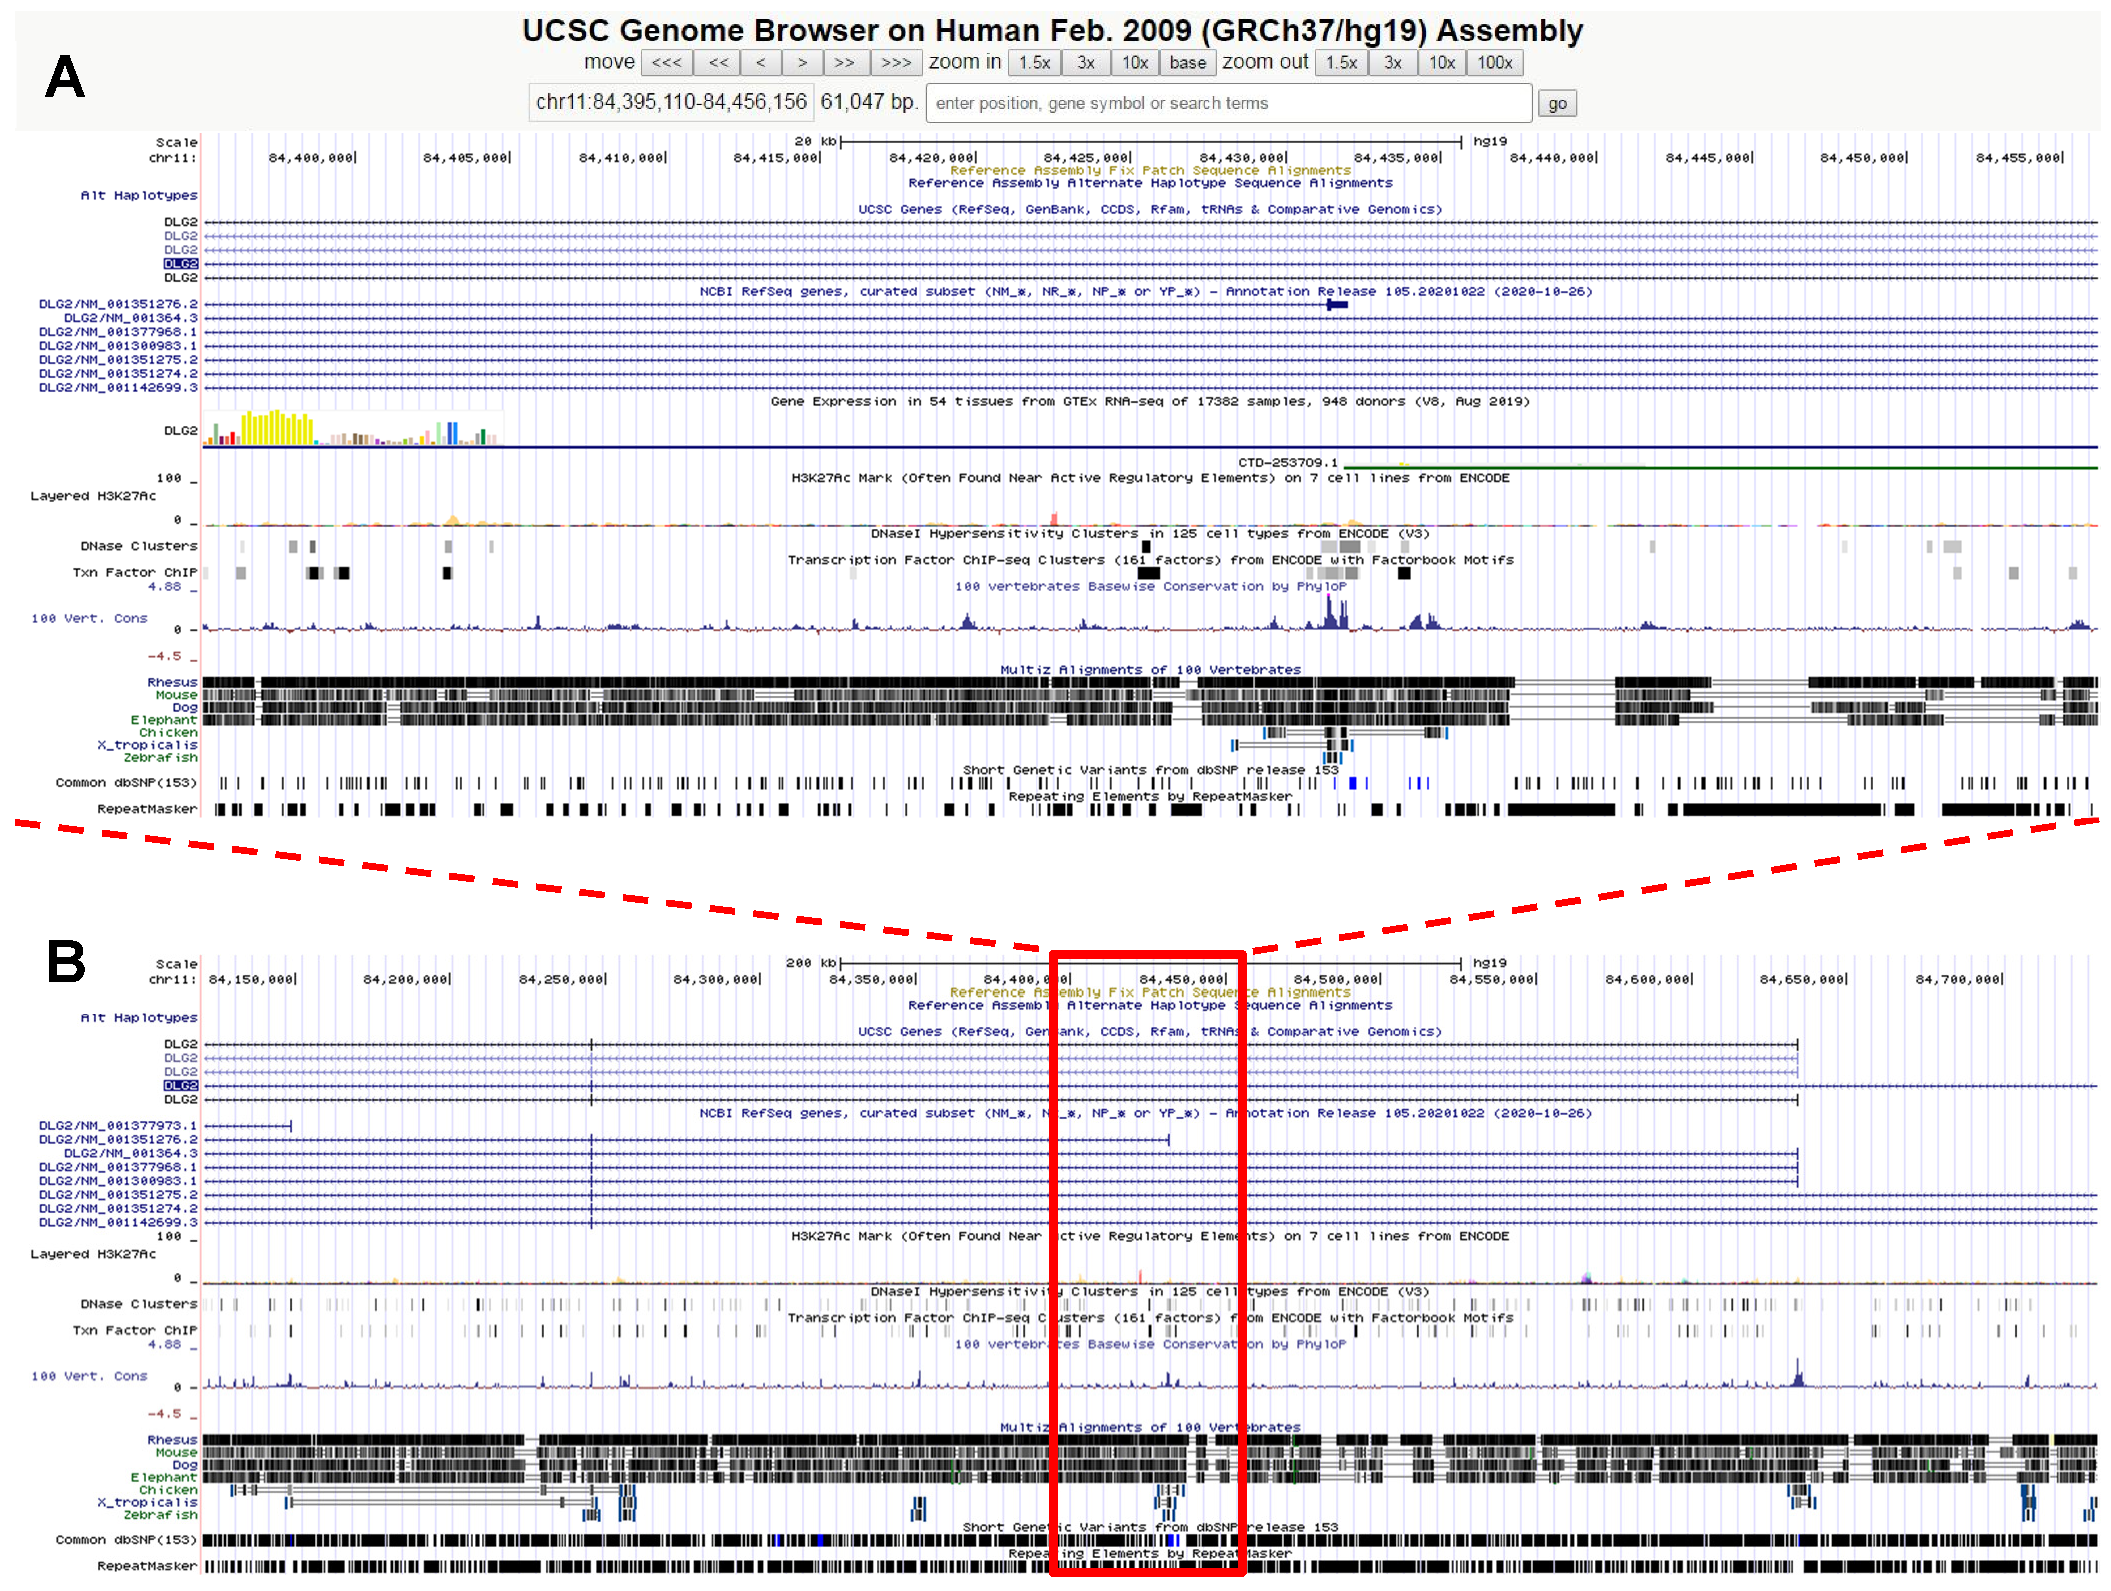The width and height of the screenshot is (2111, 1591).
Task: Click the '>>>' far-right move button
Action: coord(896,63)
